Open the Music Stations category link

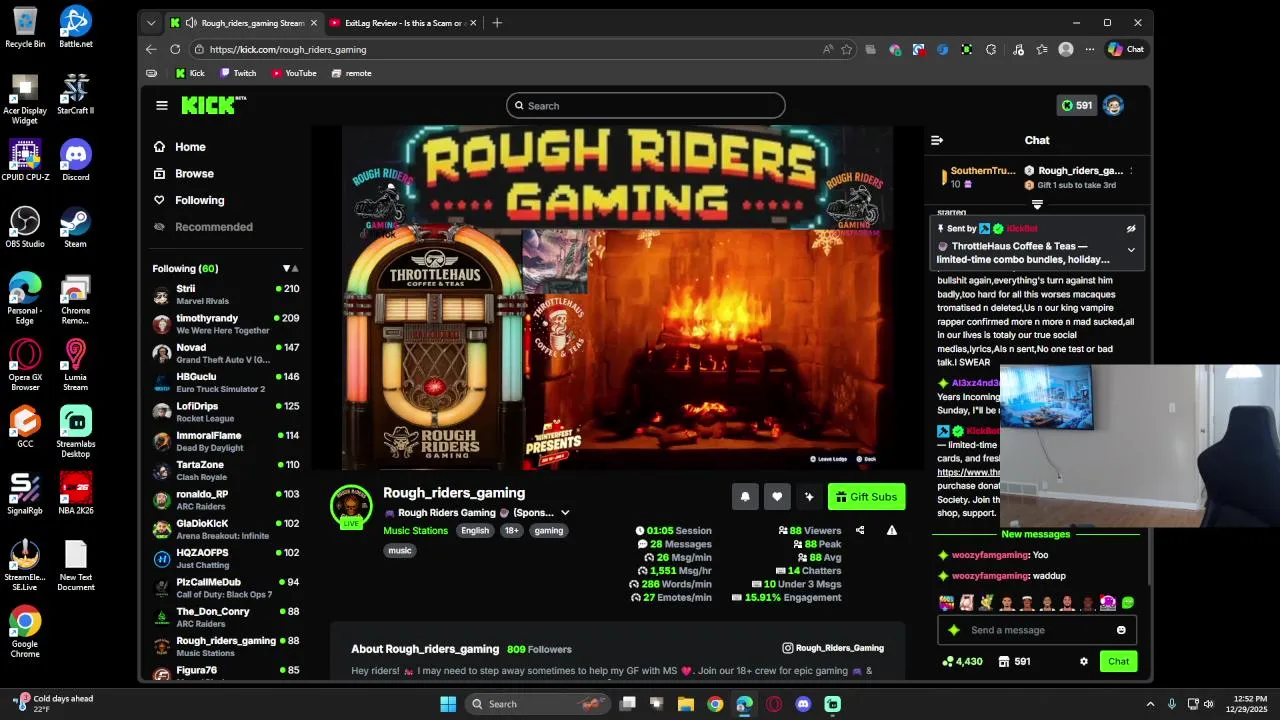pos(415,531)
